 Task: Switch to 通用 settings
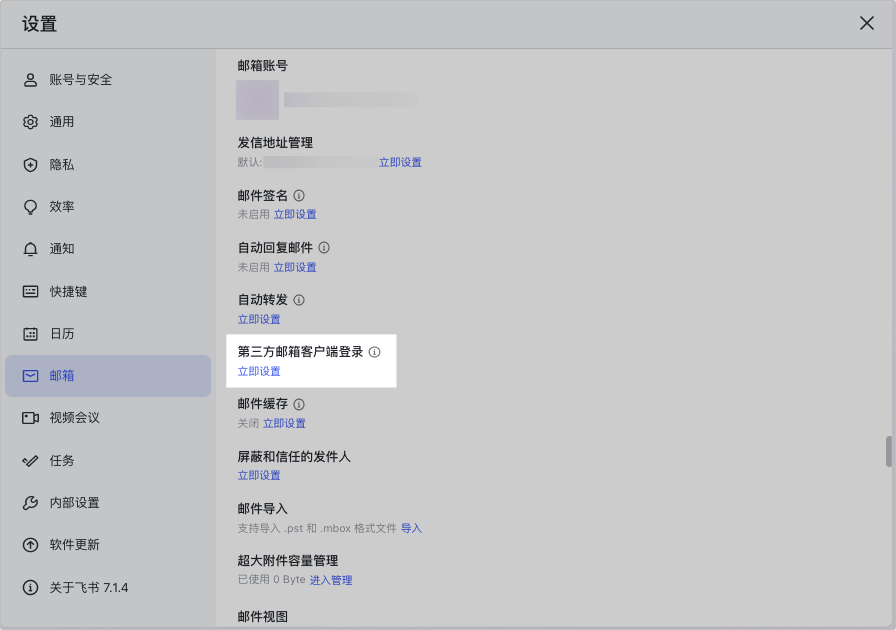click(x=108, y=122)
